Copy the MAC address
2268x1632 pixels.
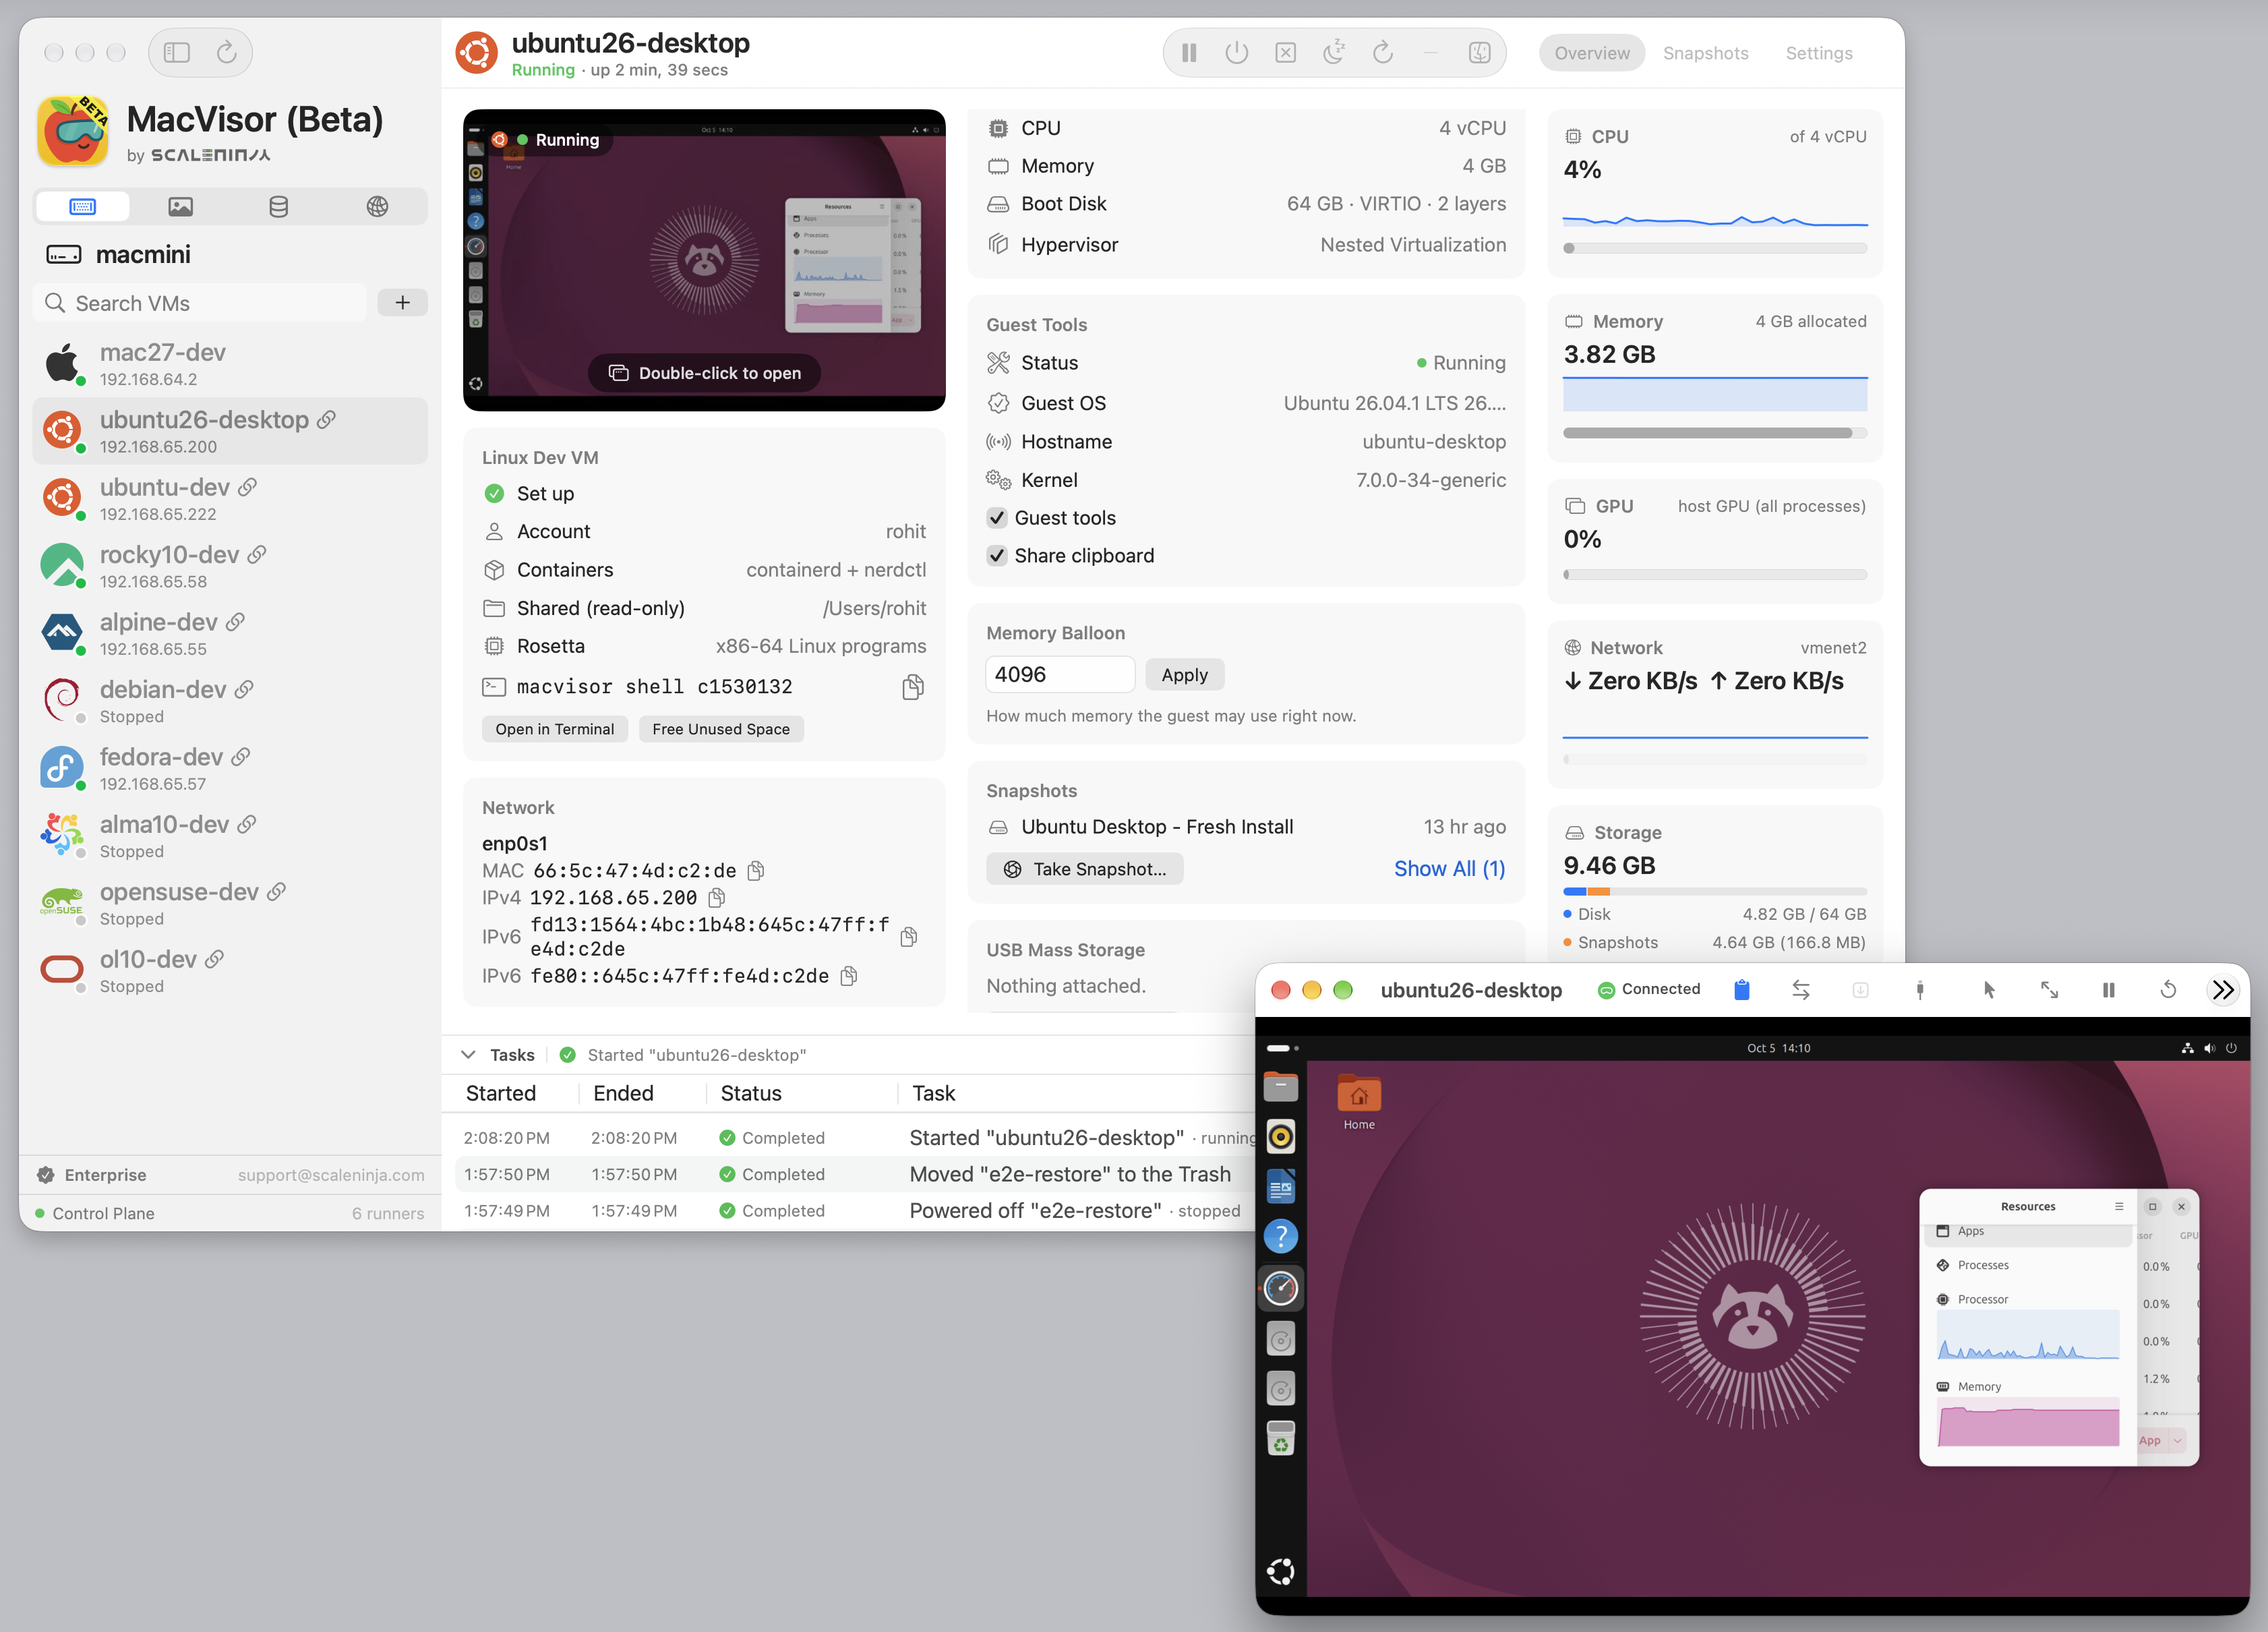756,871
